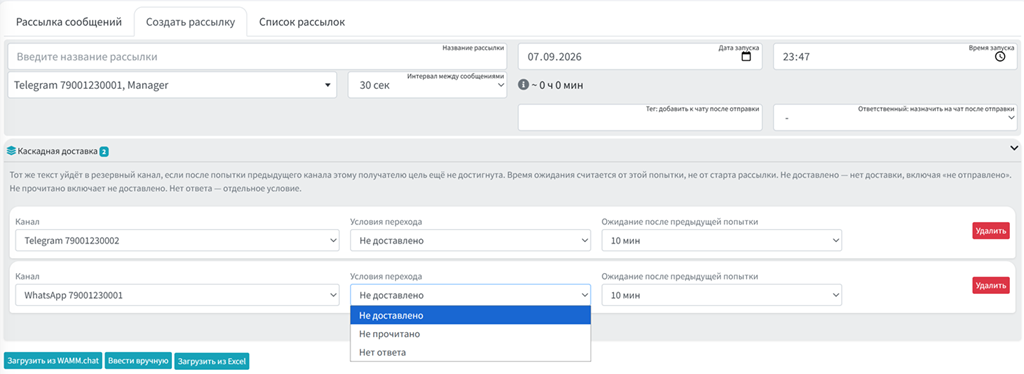The image size is (1024, 374).
Task: Choose Не доставлено option in open list
Action: [470, 315]
